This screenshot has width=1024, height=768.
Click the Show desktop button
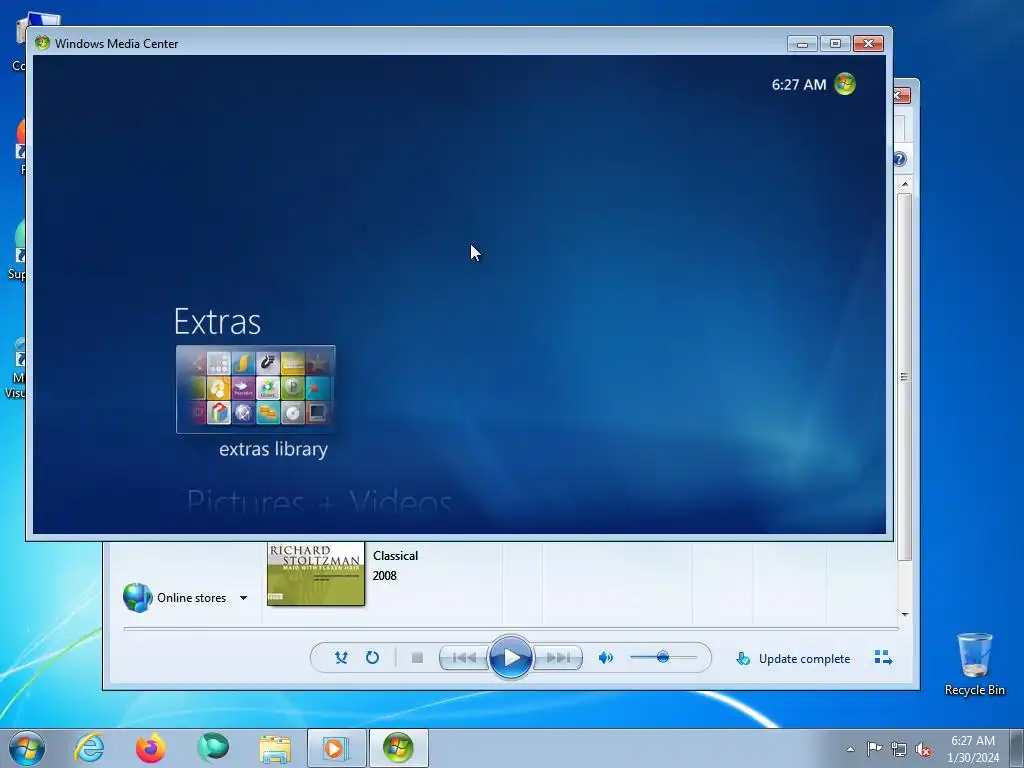pyautogui.click(x=1017, y=748)
